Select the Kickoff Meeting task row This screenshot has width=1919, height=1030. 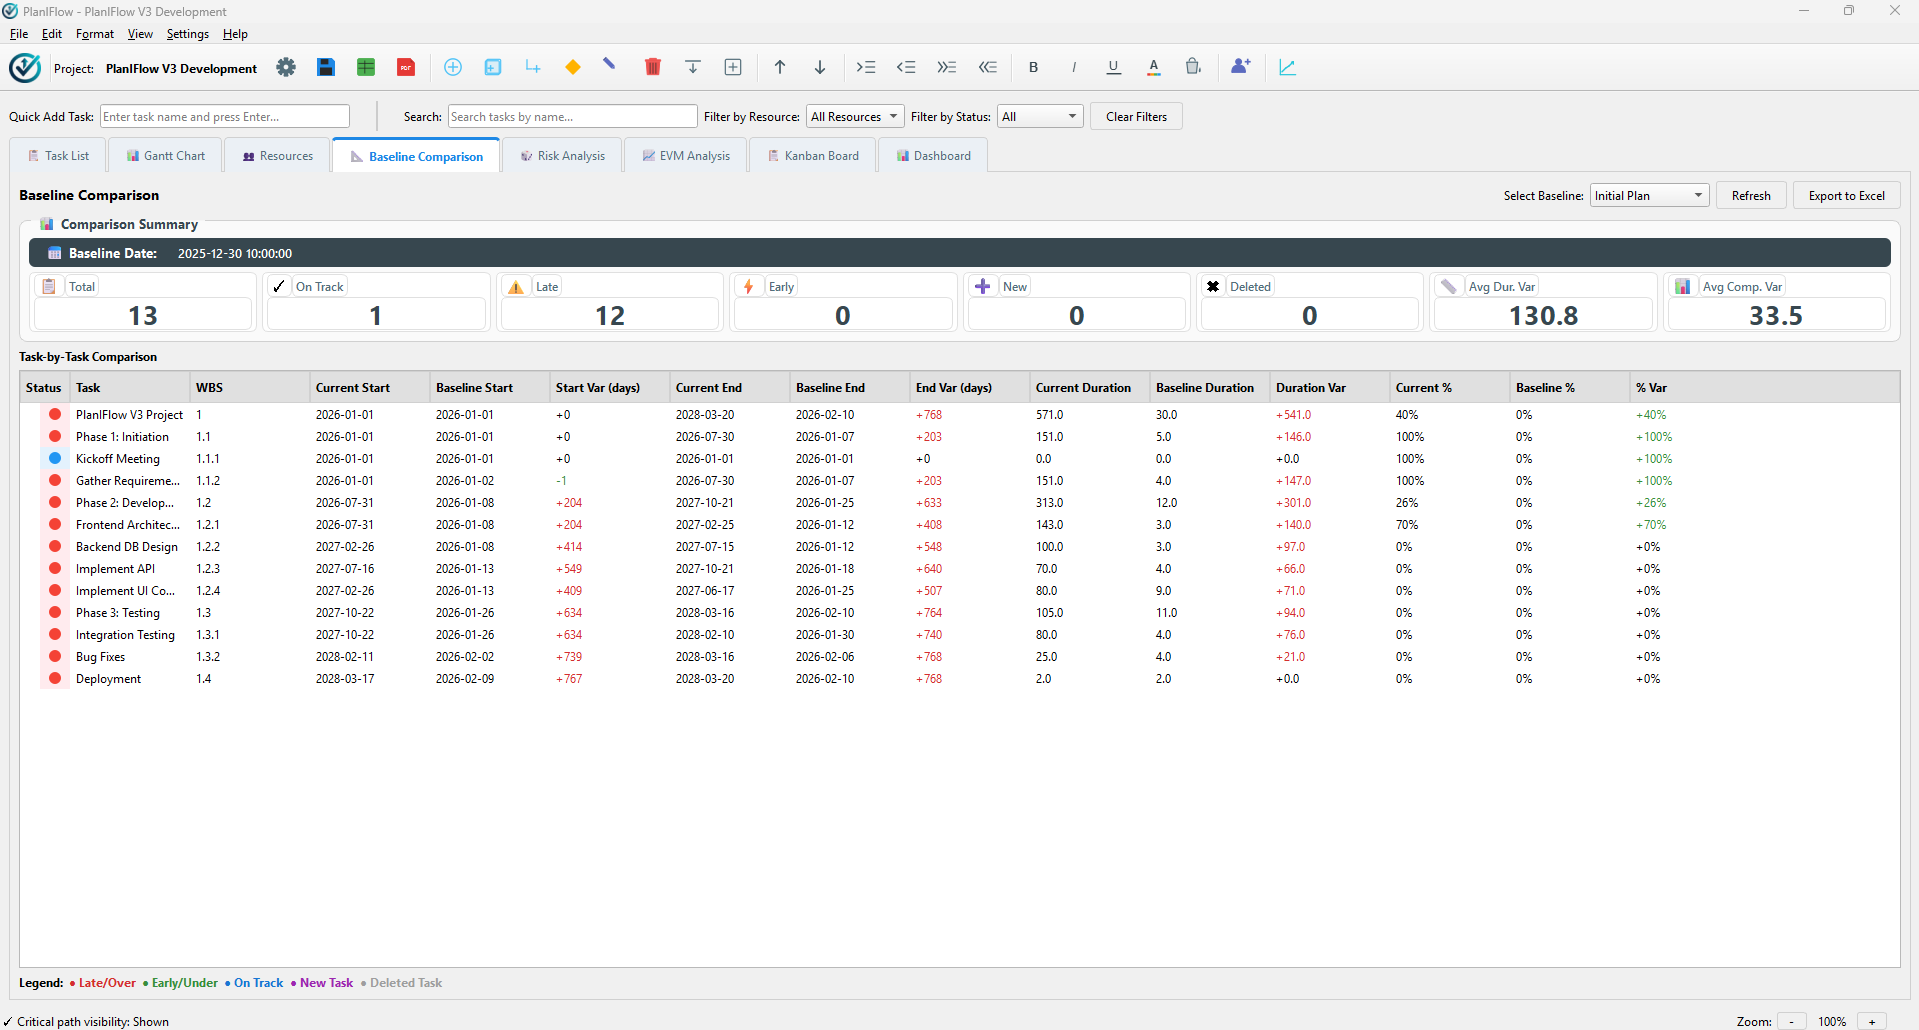pyautogui.click(x=960, y=459)
